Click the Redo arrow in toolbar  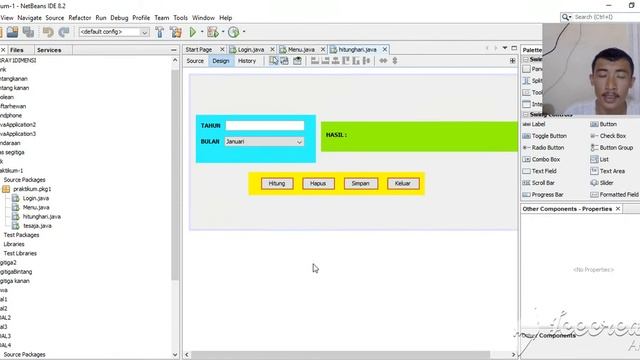point(64,32)
